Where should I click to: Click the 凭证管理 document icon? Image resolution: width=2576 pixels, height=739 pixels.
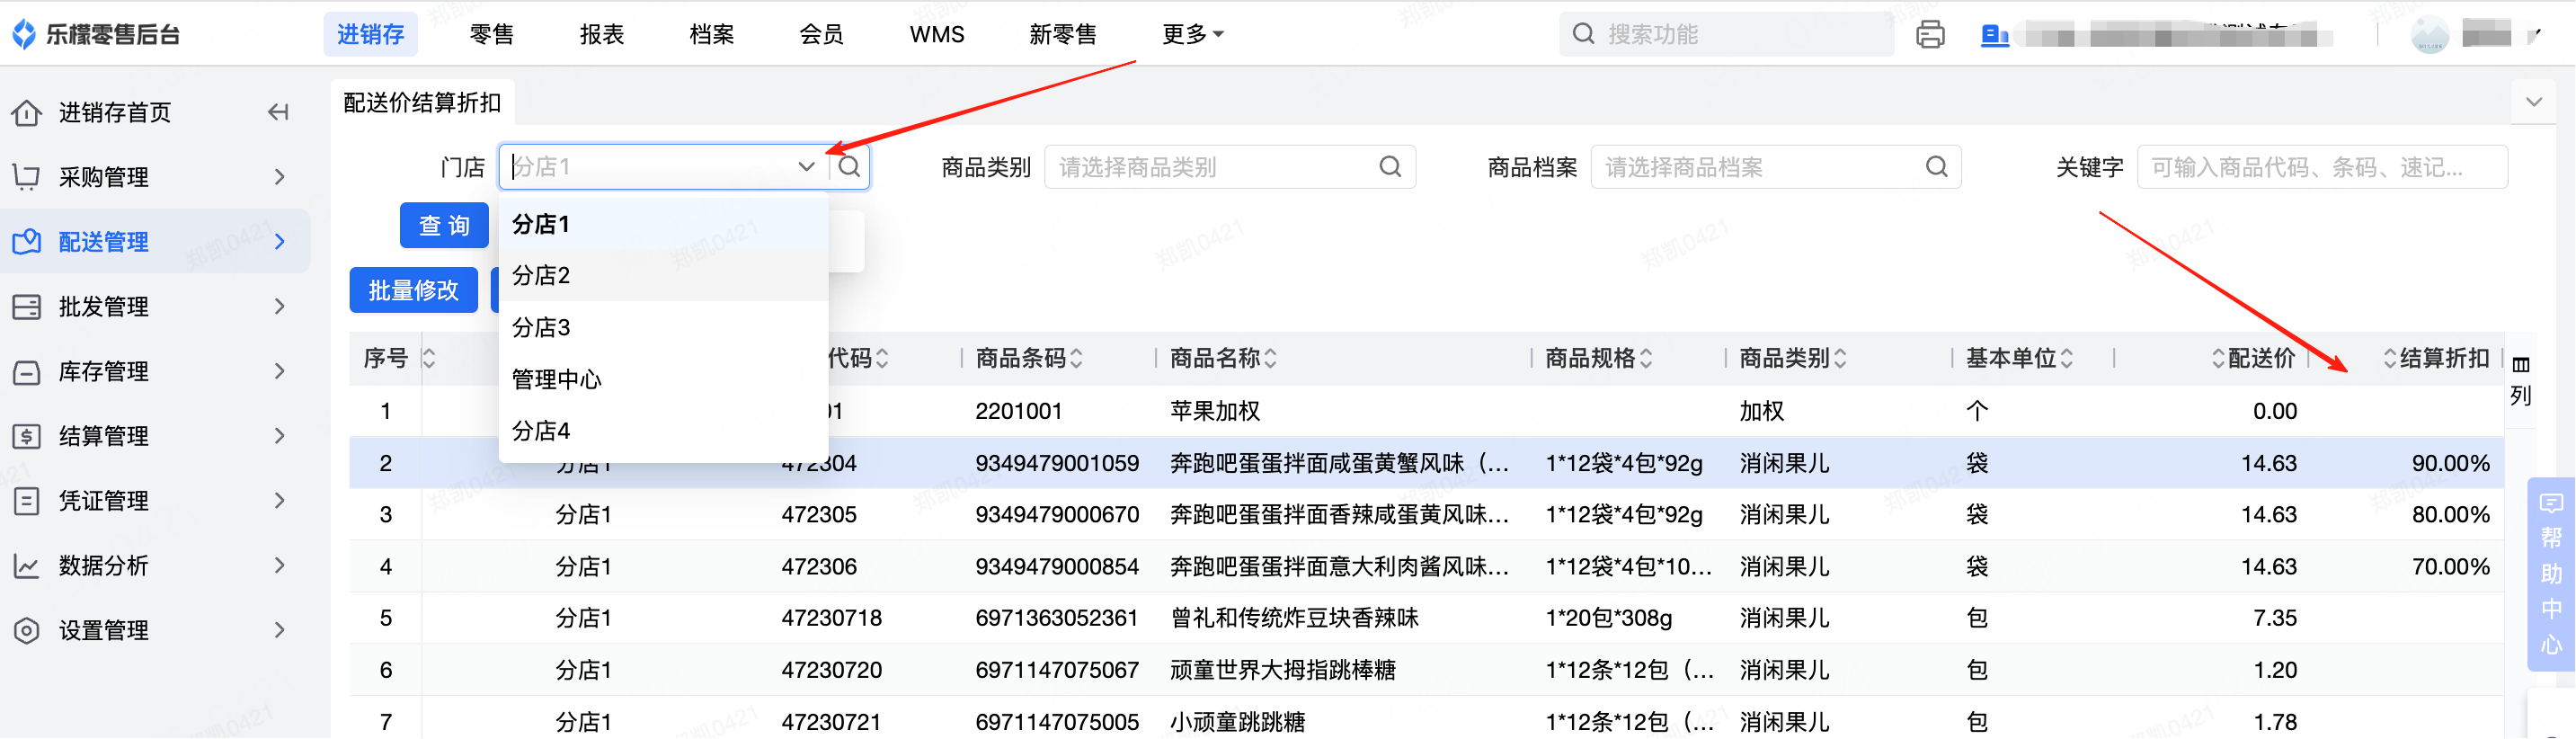[x=26, y=501]
